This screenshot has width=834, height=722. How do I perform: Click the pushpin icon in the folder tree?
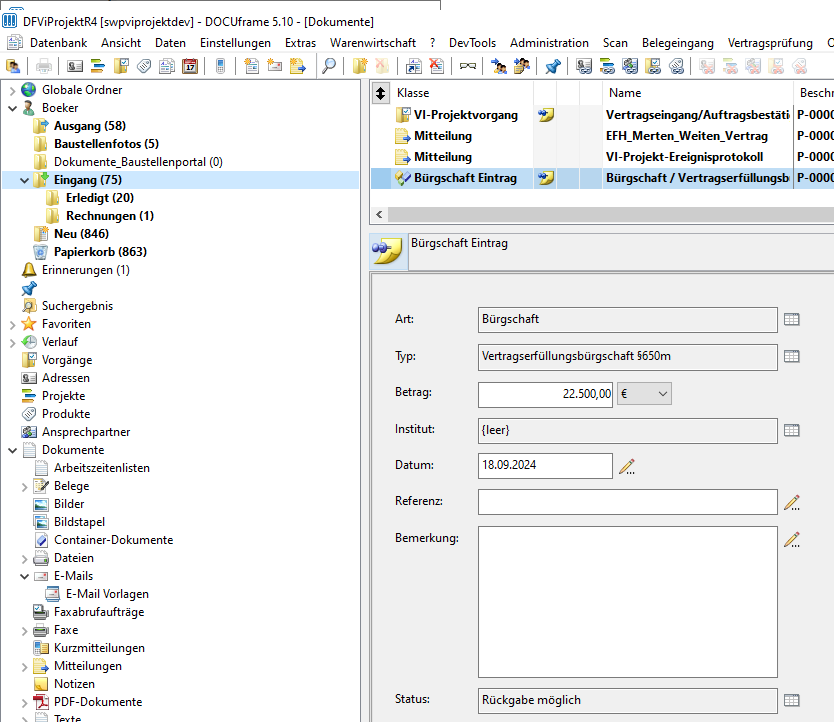[x=29, y=288]
